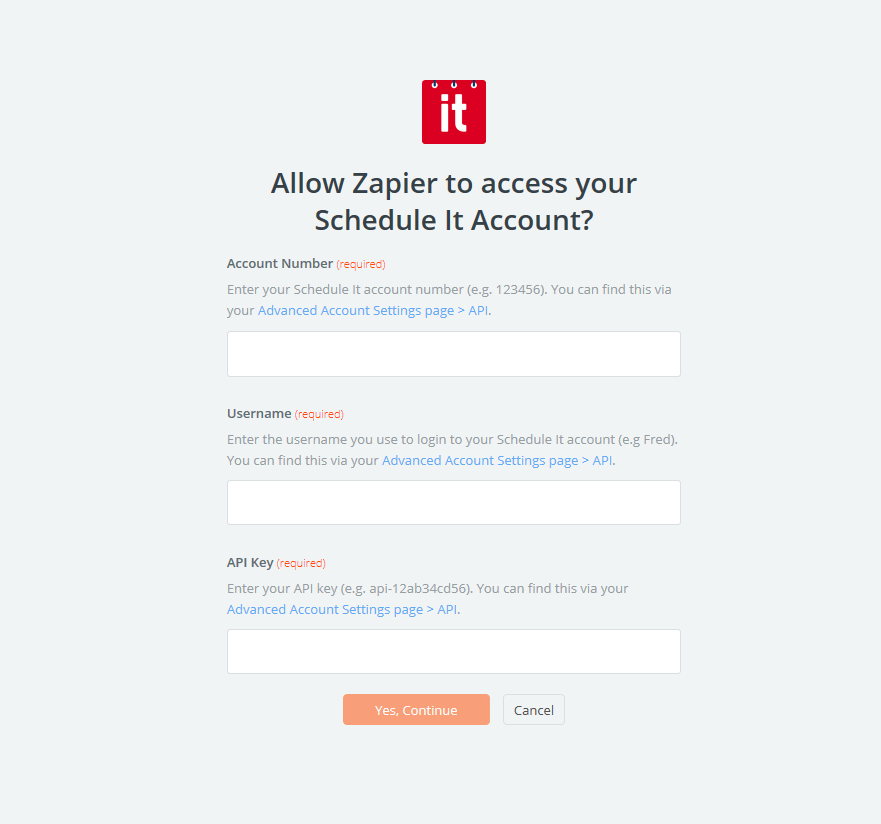This screenshot has height=824, width=881.
Task: Click the red Schedule It logo
Action: pyautogui.click(x=454, y=112)
